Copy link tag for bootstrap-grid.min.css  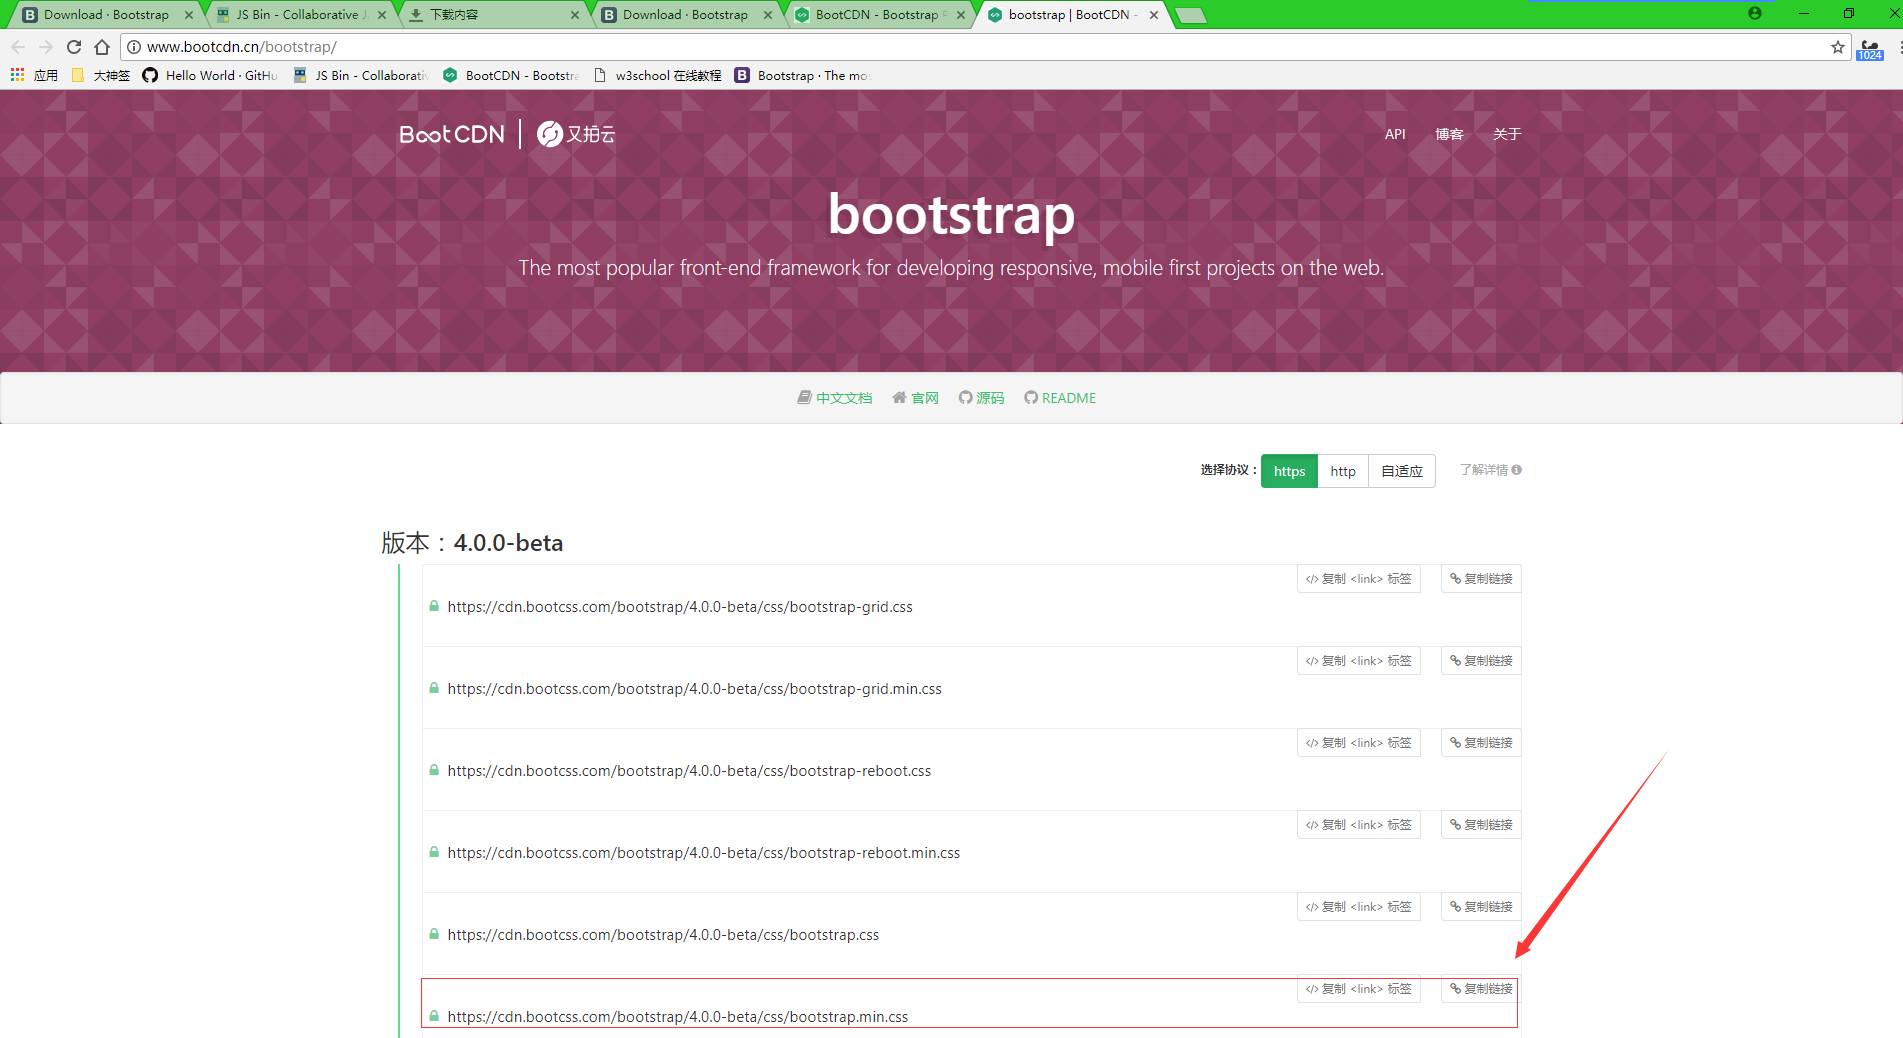point(1359,661)
